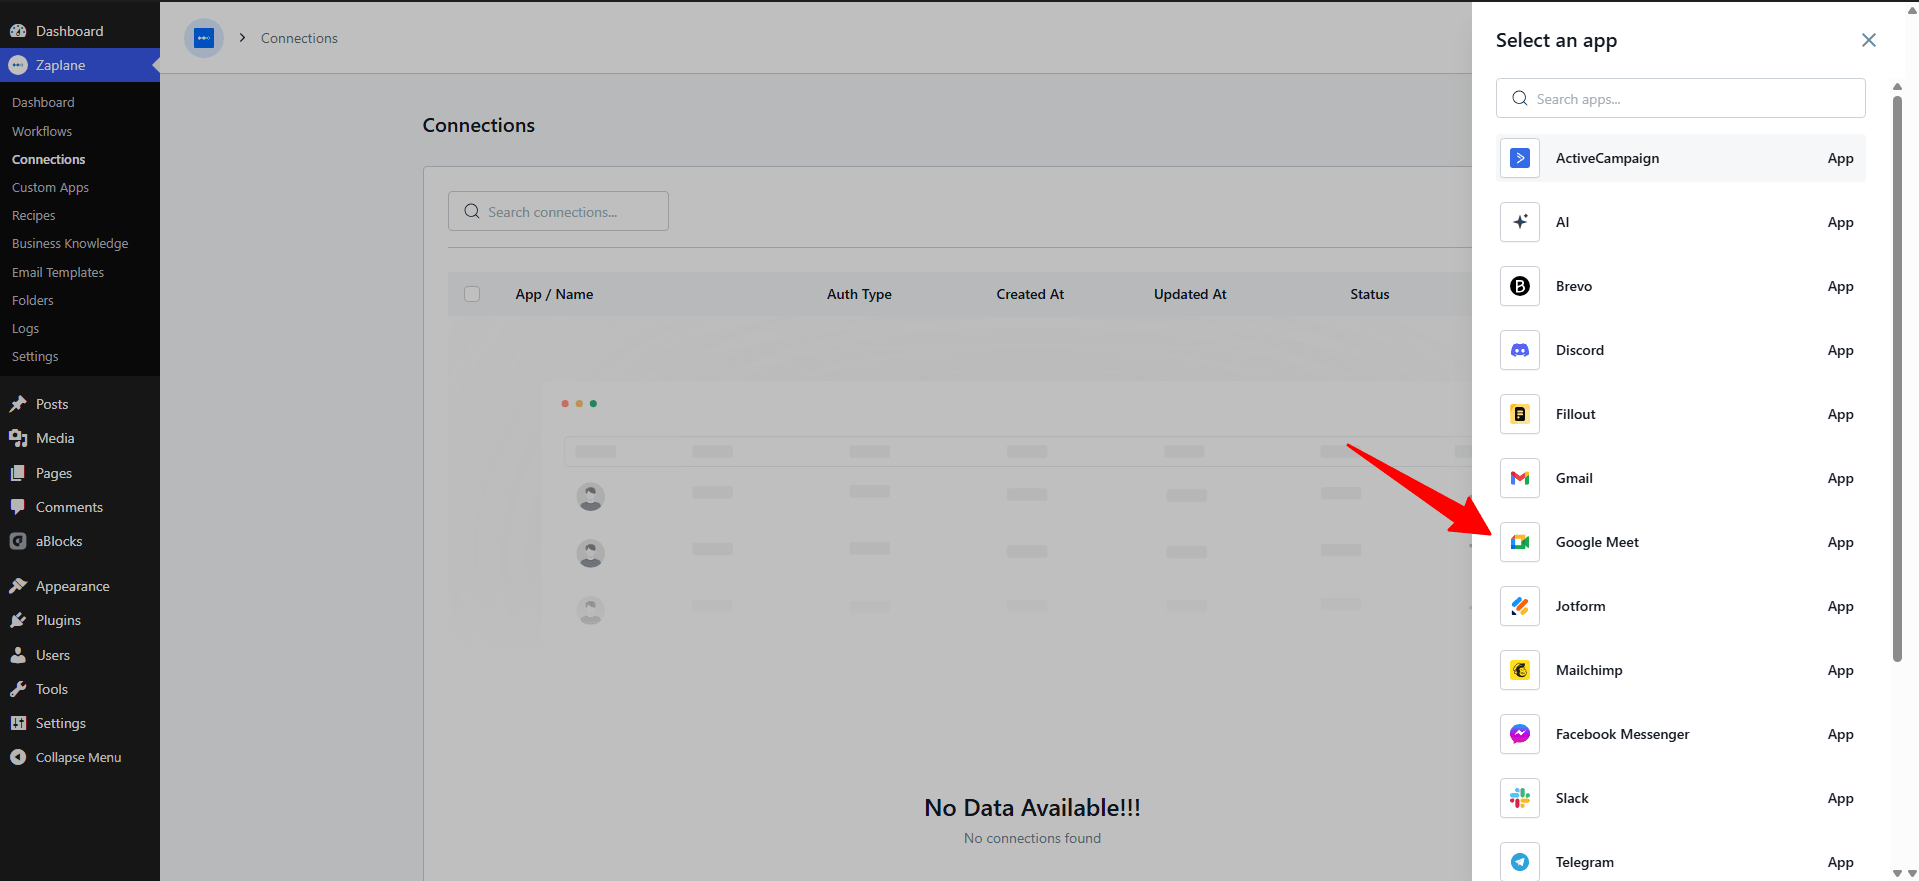
Task: Open the Posts pin icon
Action: [x=18, y=404]
